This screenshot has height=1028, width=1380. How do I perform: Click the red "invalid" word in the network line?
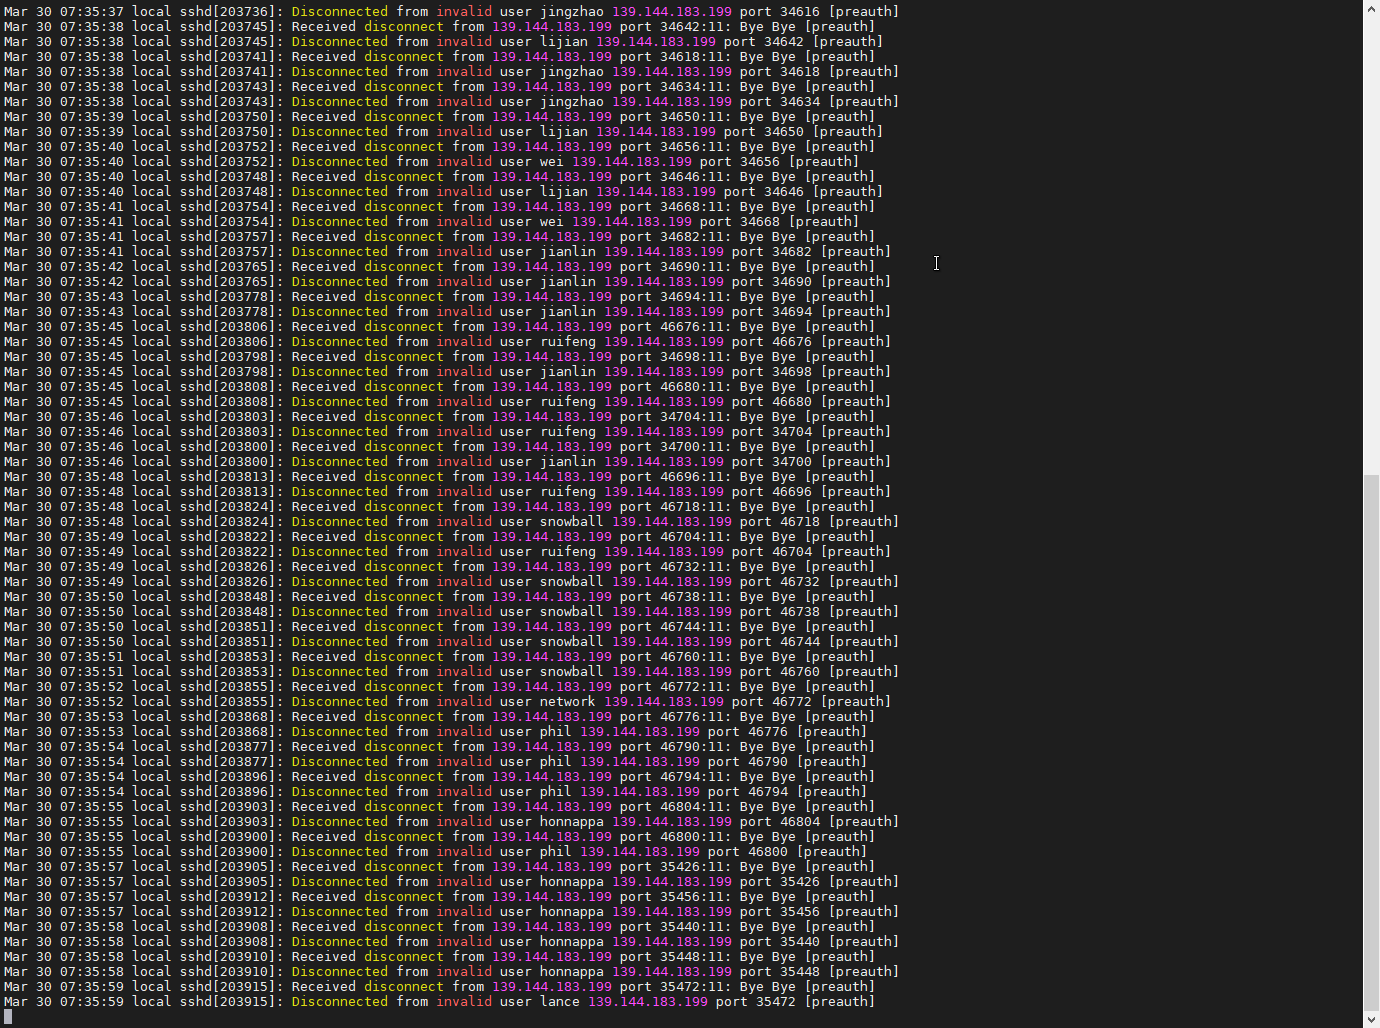coord(463,702)
